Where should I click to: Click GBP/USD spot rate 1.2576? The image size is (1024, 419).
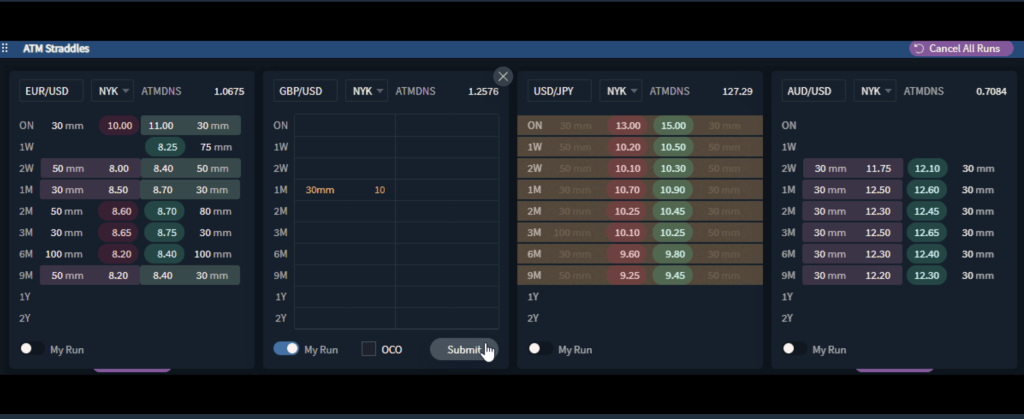pyautogui.click(x=483, y=91)
